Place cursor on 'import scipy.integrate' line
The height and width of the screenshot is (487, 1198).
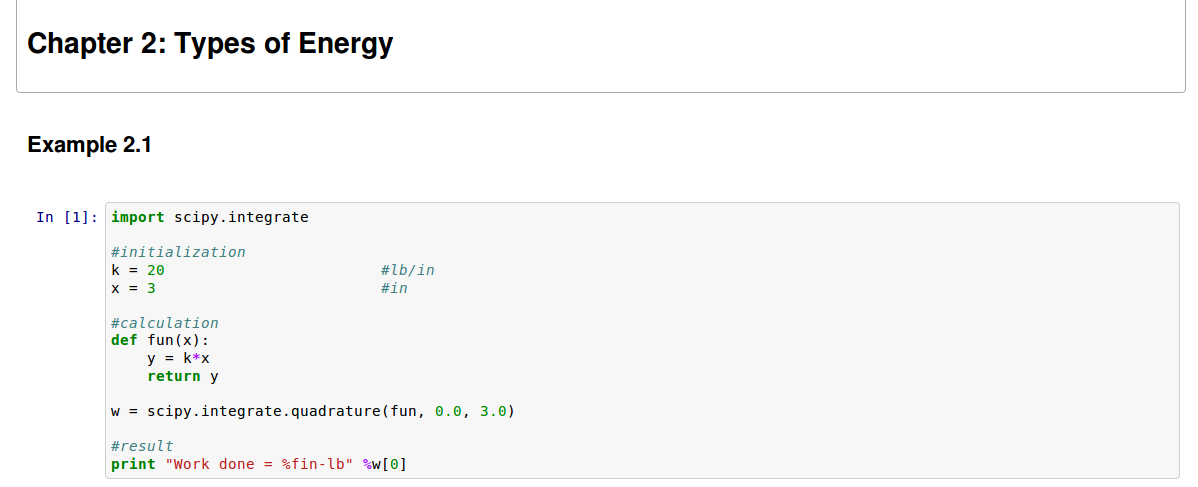[x=210, y=217]
